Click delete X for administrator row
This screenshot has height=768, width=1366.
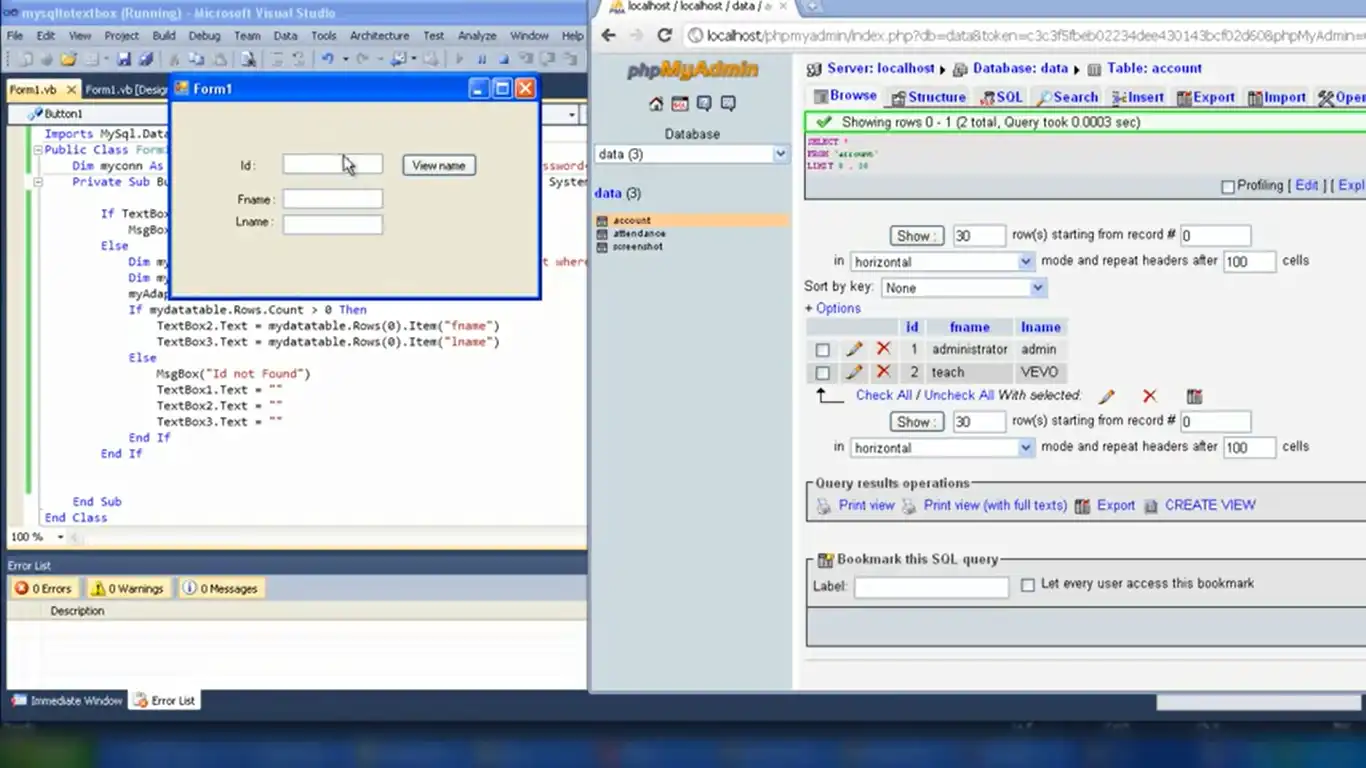883,349
